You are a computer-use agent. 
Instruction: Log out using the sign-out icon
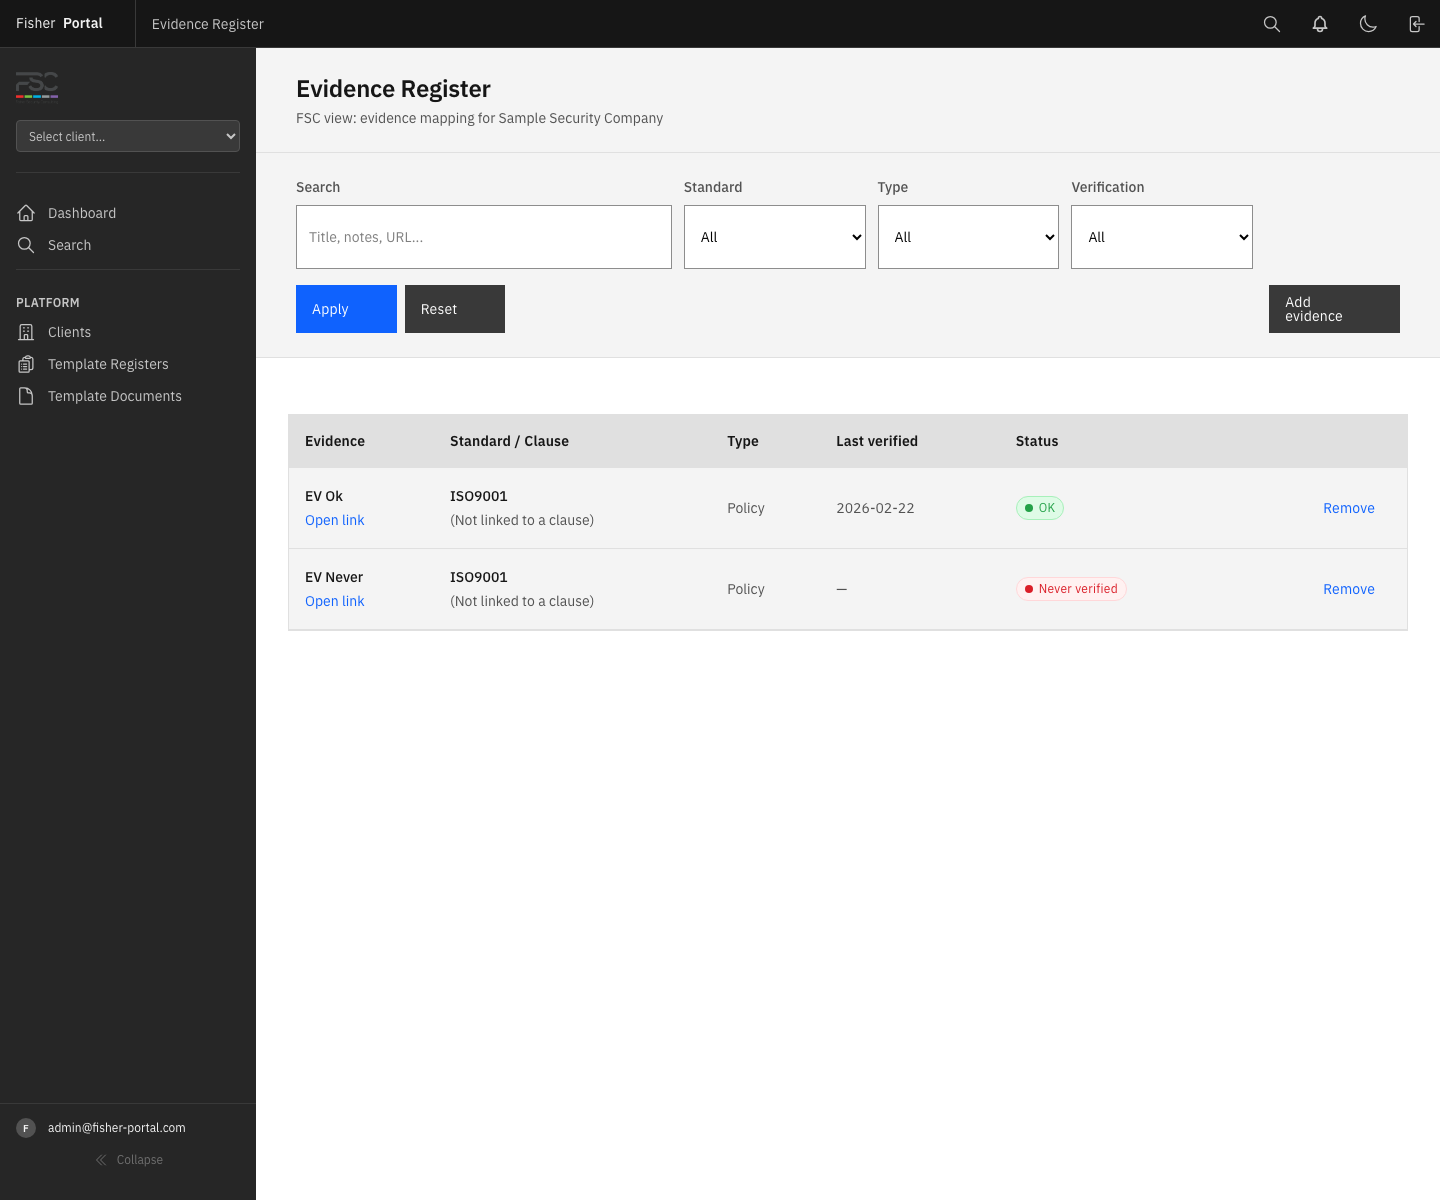[x=1416, y=23]
